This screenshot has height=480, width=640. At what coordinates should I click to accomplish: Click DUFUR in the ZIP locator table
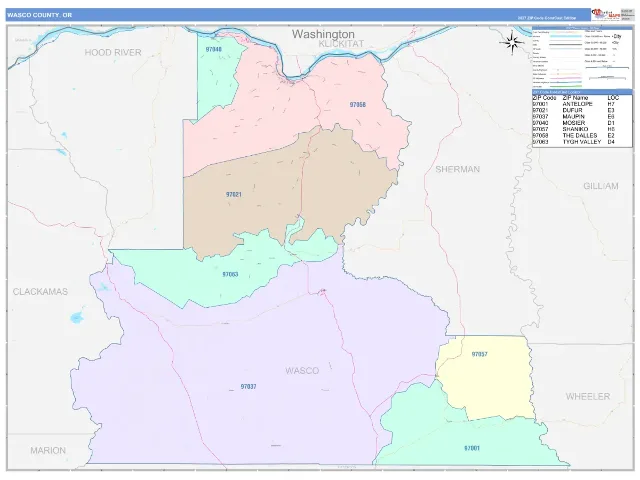(571, 110)
